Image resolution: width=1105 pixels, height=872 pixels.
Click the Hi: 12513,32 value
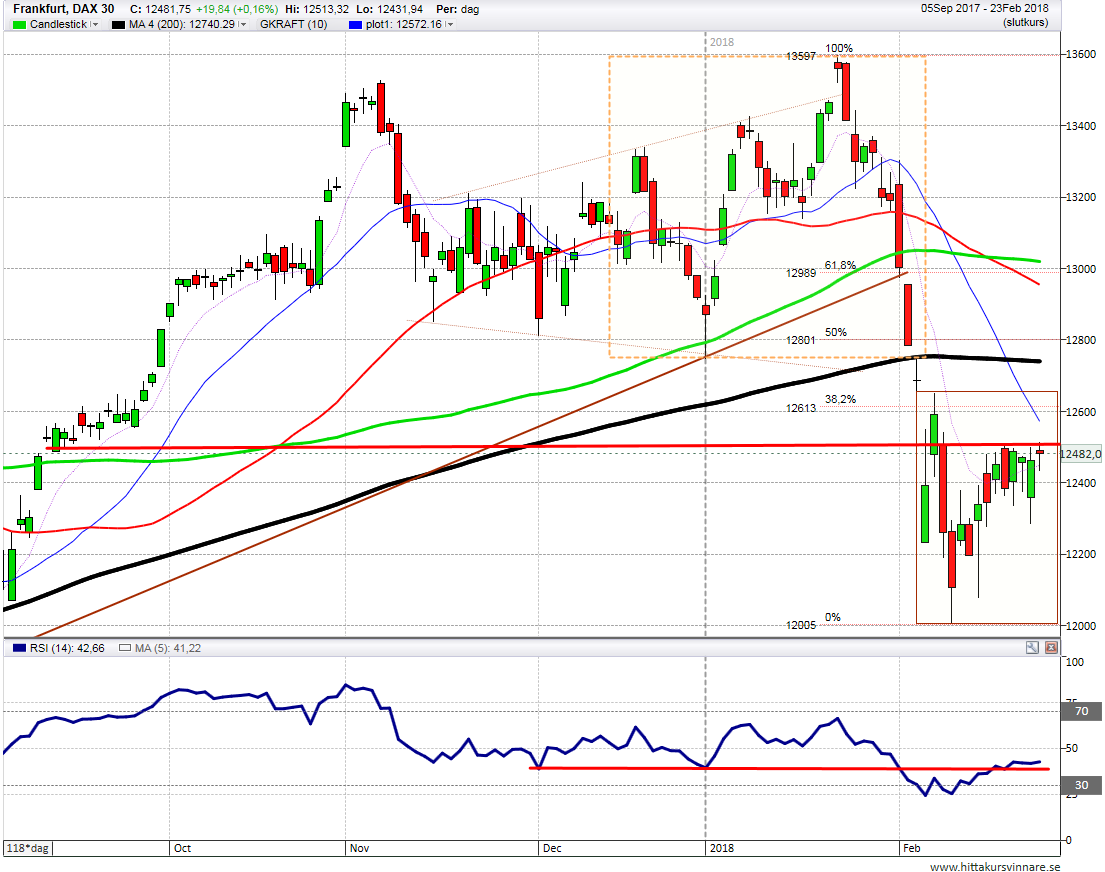pos(316,9)
